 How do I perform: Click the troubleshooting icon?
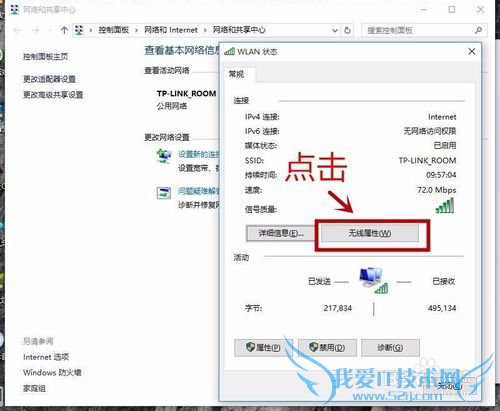(x=164, y=193)
